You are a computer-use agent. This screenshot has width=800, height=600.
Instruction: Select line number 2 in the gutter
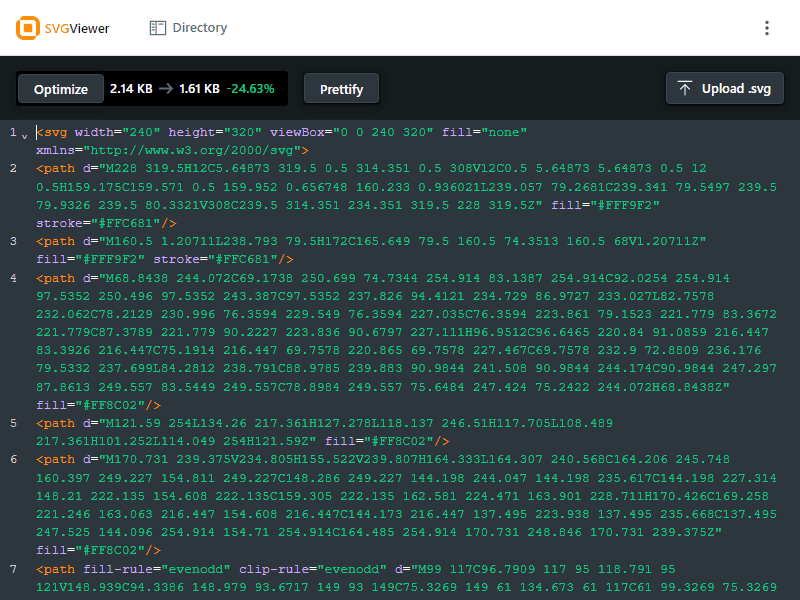14,168
